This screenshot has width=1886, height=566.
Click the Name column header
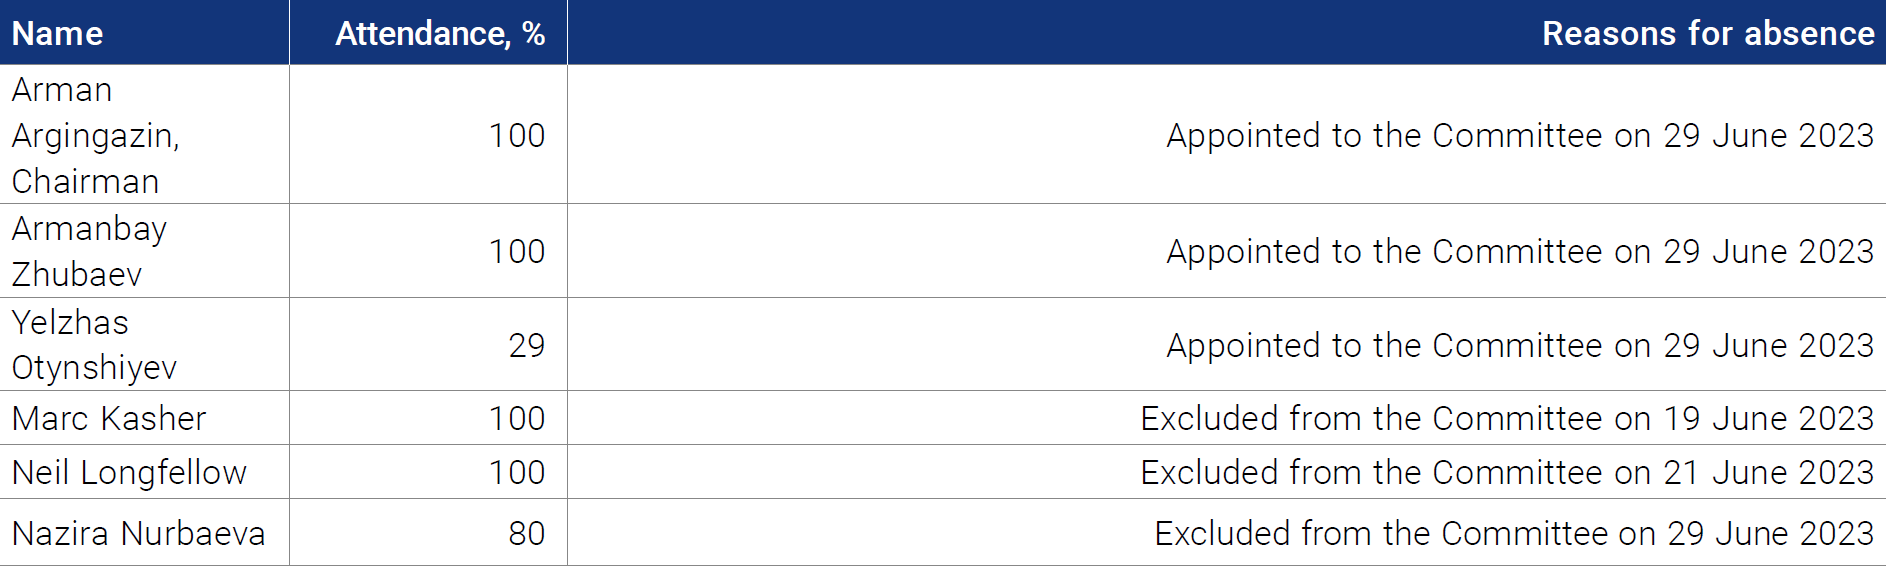click(144, 32)
